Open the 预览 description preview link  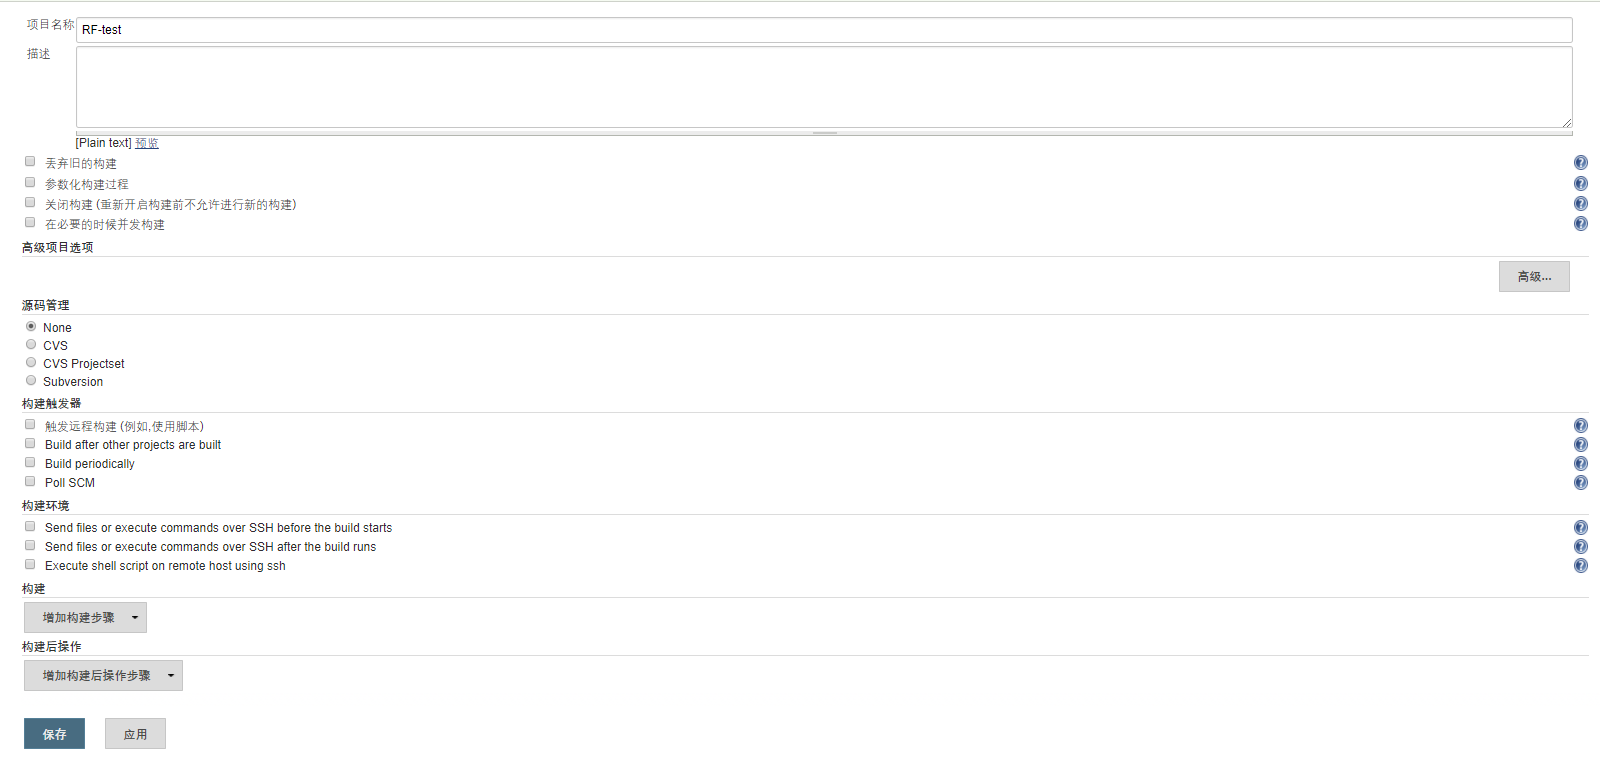[147, 144]
